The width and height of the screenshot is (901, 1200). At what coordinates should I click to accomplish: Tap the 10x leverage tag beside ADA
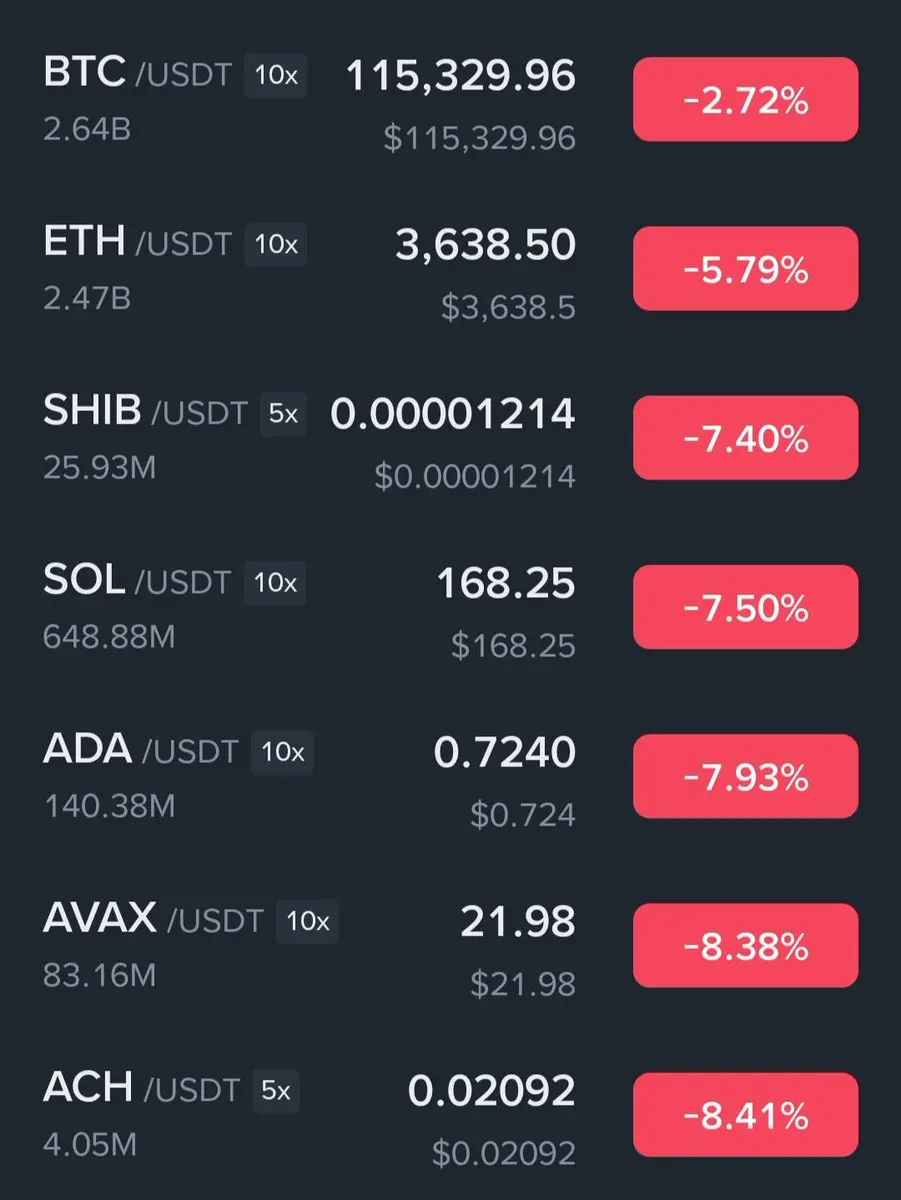coord(283,752)
